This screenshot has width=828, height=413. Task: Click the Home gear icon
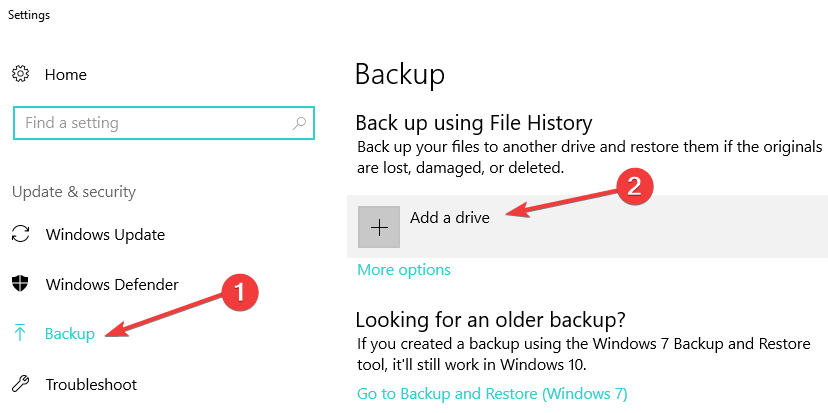(x=20, y=74)
